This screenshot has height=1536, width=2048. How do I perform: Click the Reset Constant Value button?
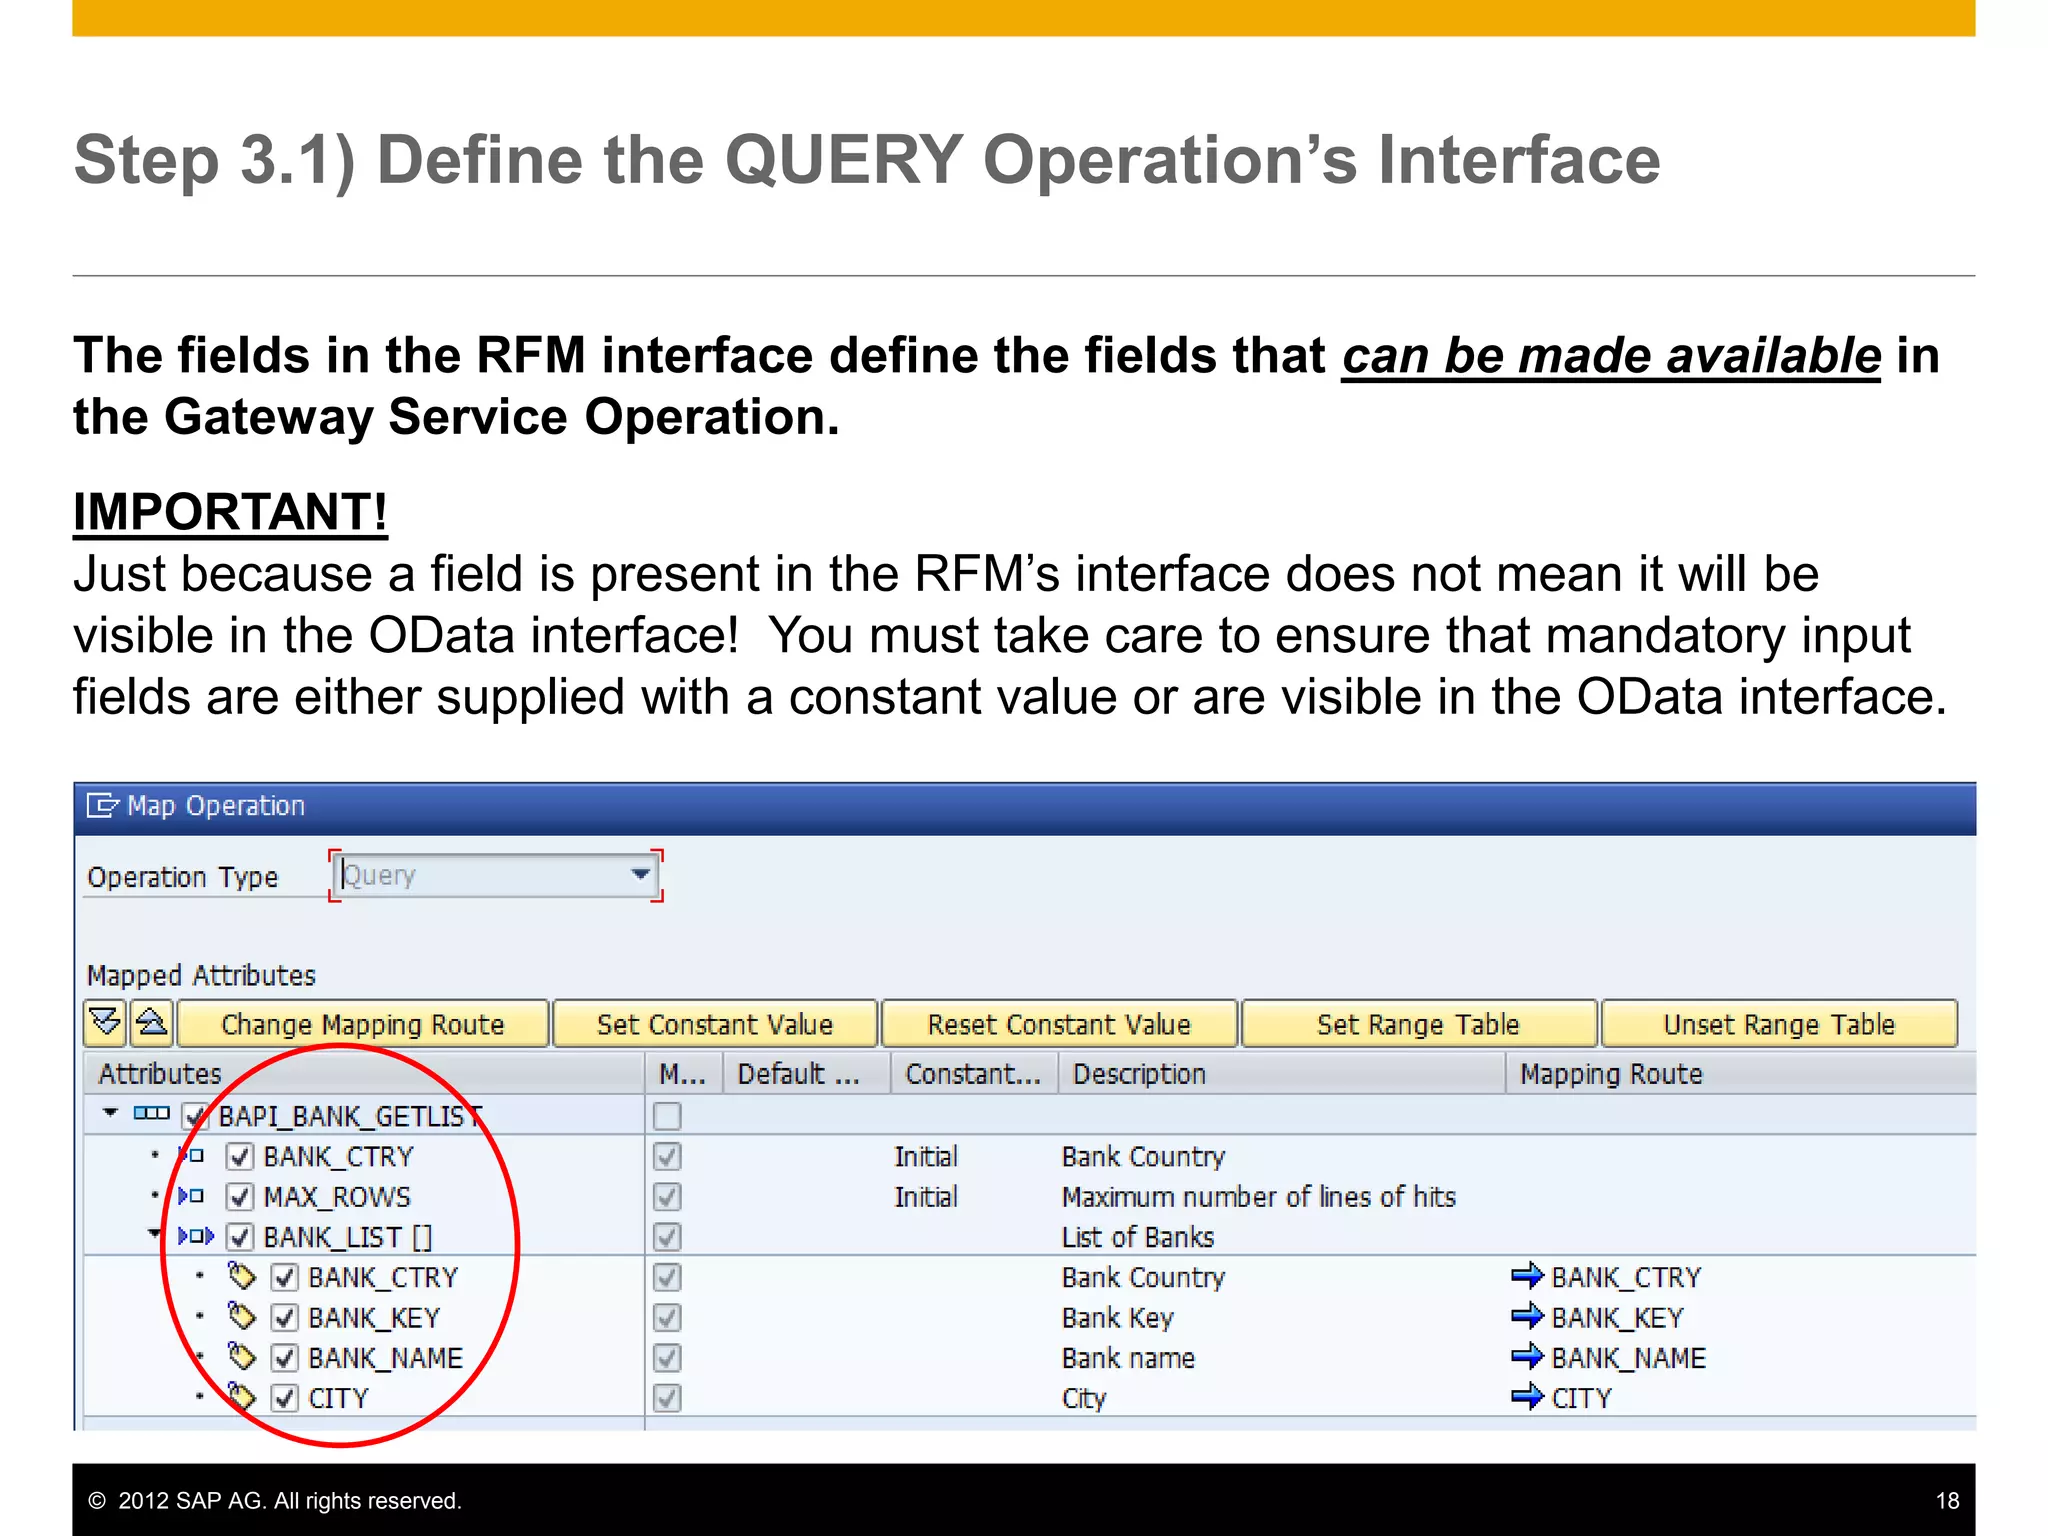click(x=1059, y=1024)
